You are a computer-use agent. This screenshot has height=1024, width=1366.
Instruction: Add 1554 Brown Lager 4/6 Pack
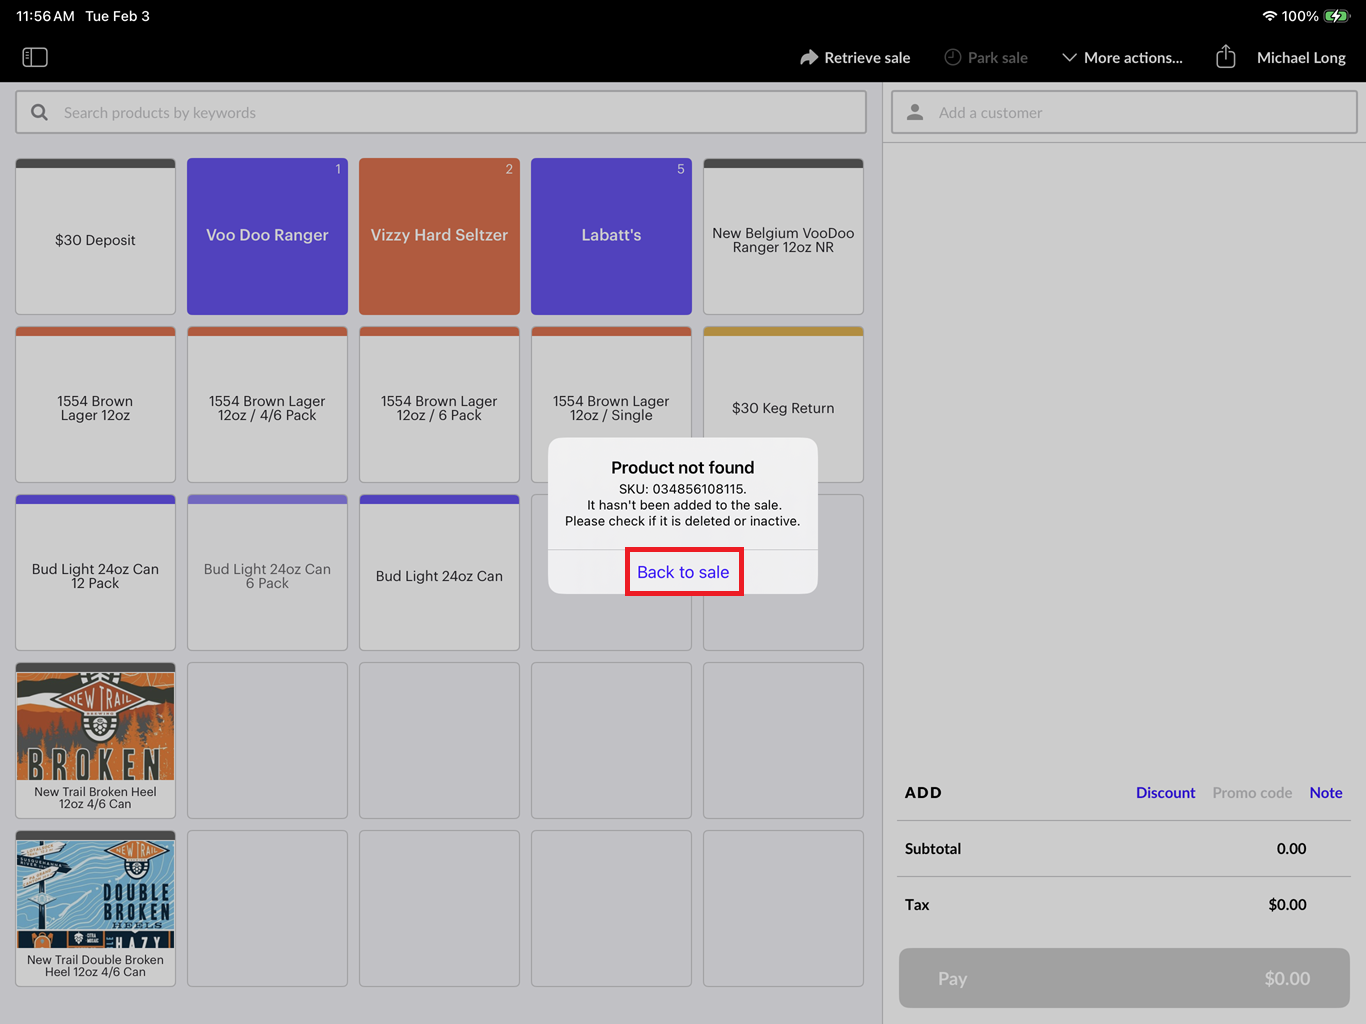pos(267,405)
